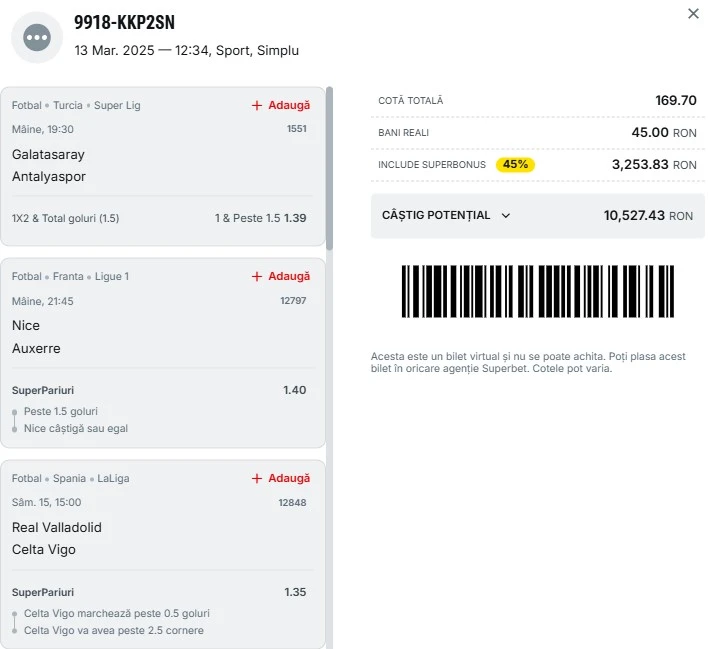Add the Galatasaray vs Antalyaspor selection

[281, 105]
